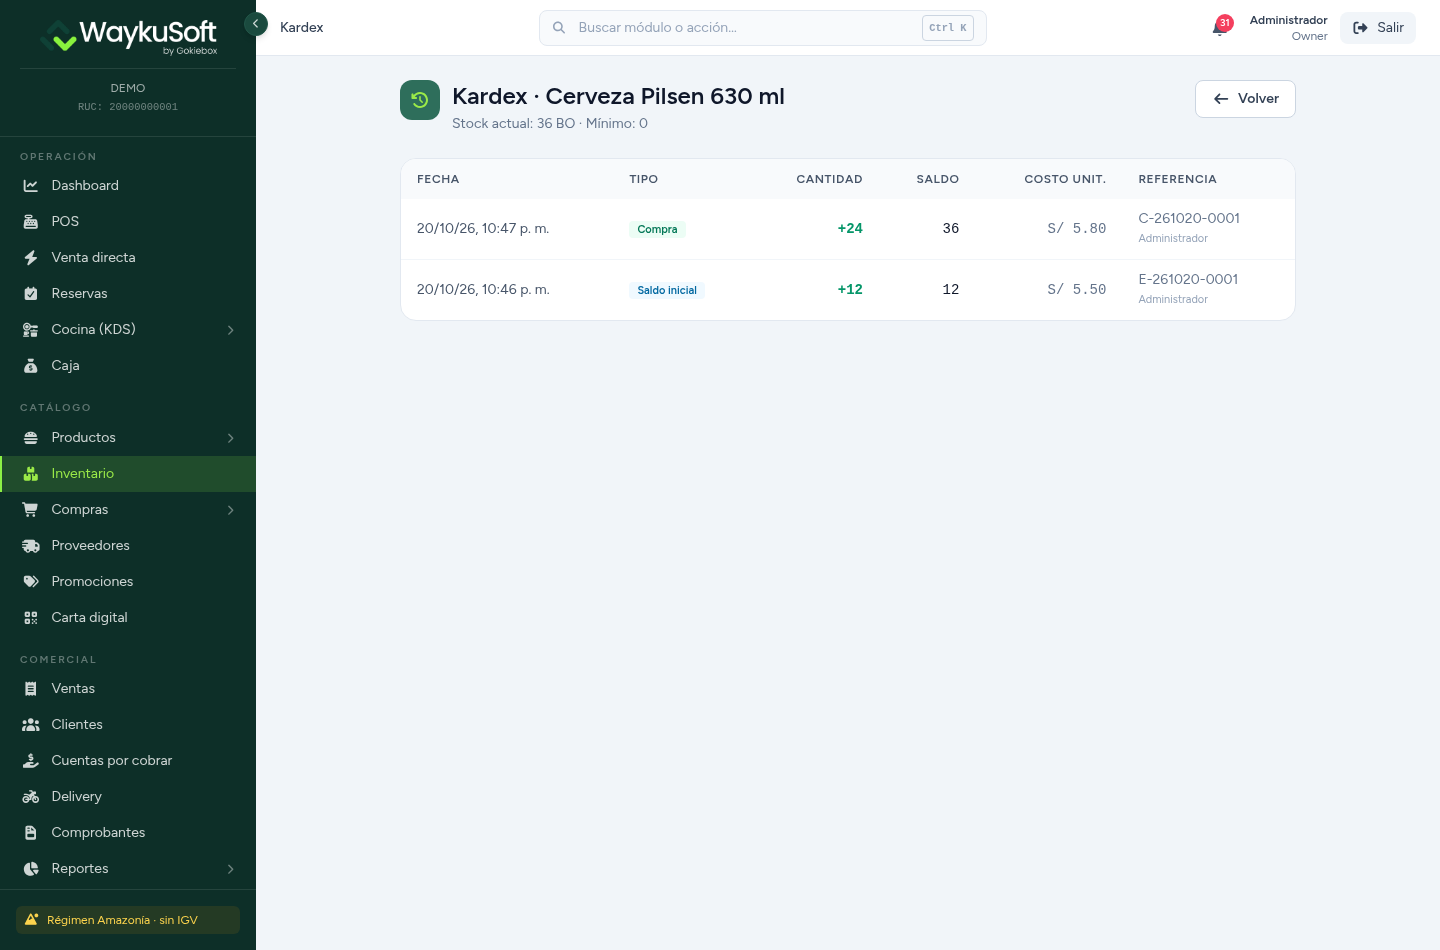Screen dimensions: 1440x950
Task: Click the Régimen Amazonía sin IGV badge
Action: coord(128,920)
